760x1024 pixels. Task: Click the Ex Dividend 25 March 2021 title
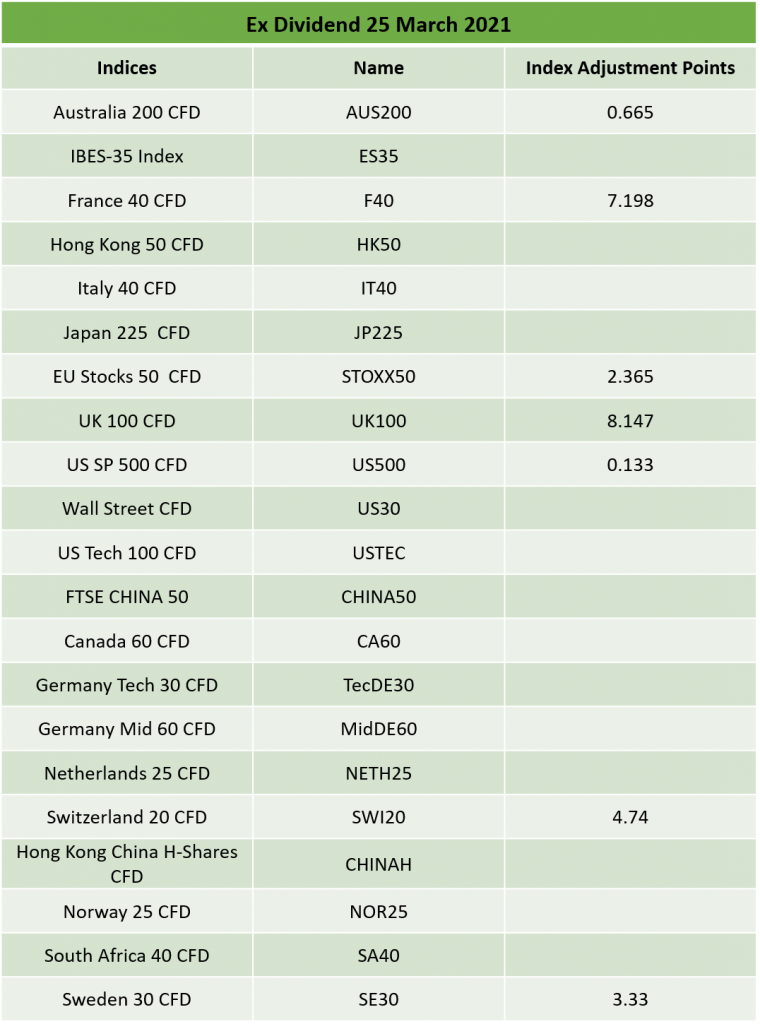click(x=379, y=25)
